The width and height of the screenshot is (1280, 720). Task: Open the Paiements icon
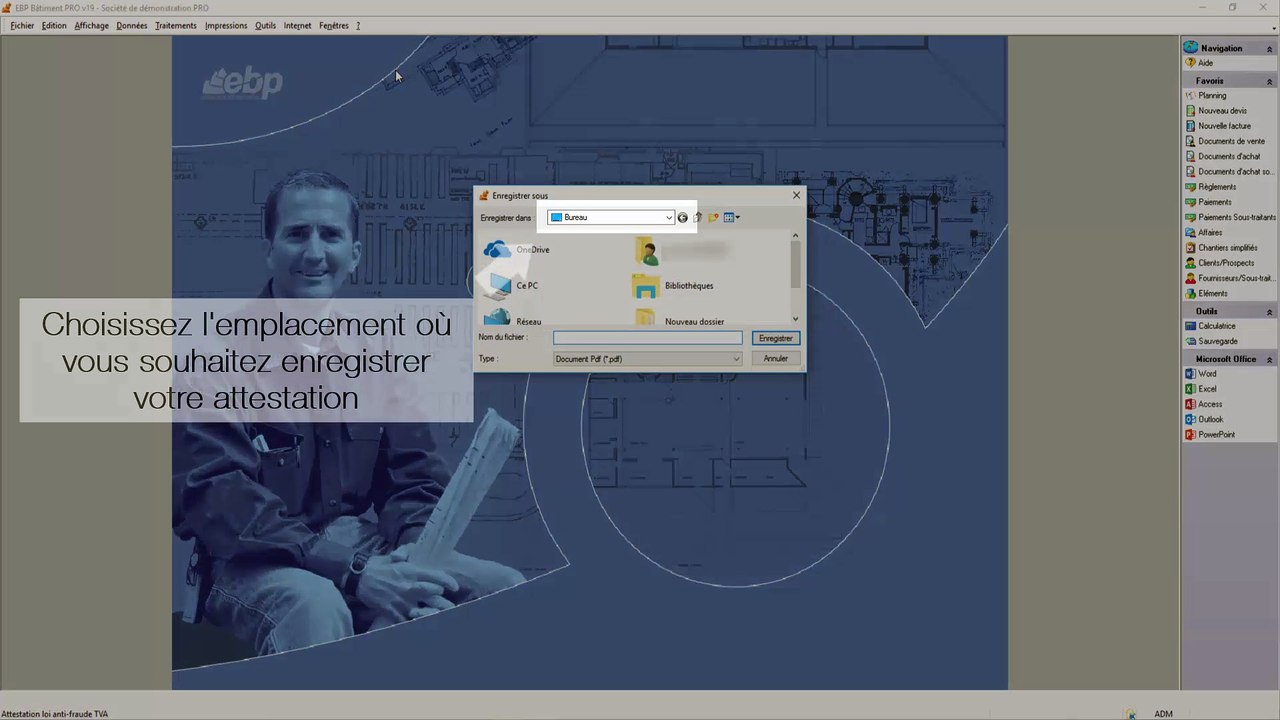point(1190,202)
